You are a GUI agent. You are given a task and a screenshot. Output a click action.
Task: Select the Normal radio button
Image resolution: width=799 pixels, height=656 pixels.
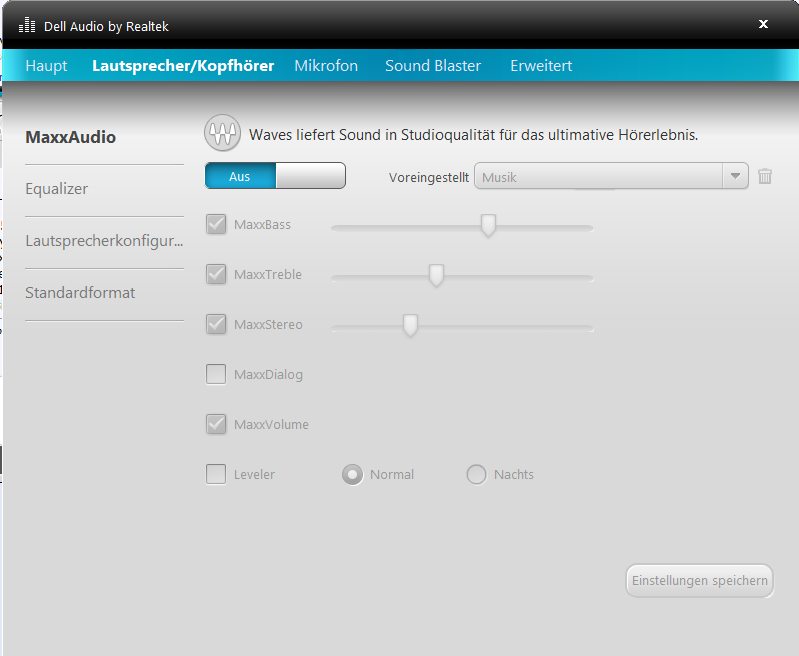(353, 475)
